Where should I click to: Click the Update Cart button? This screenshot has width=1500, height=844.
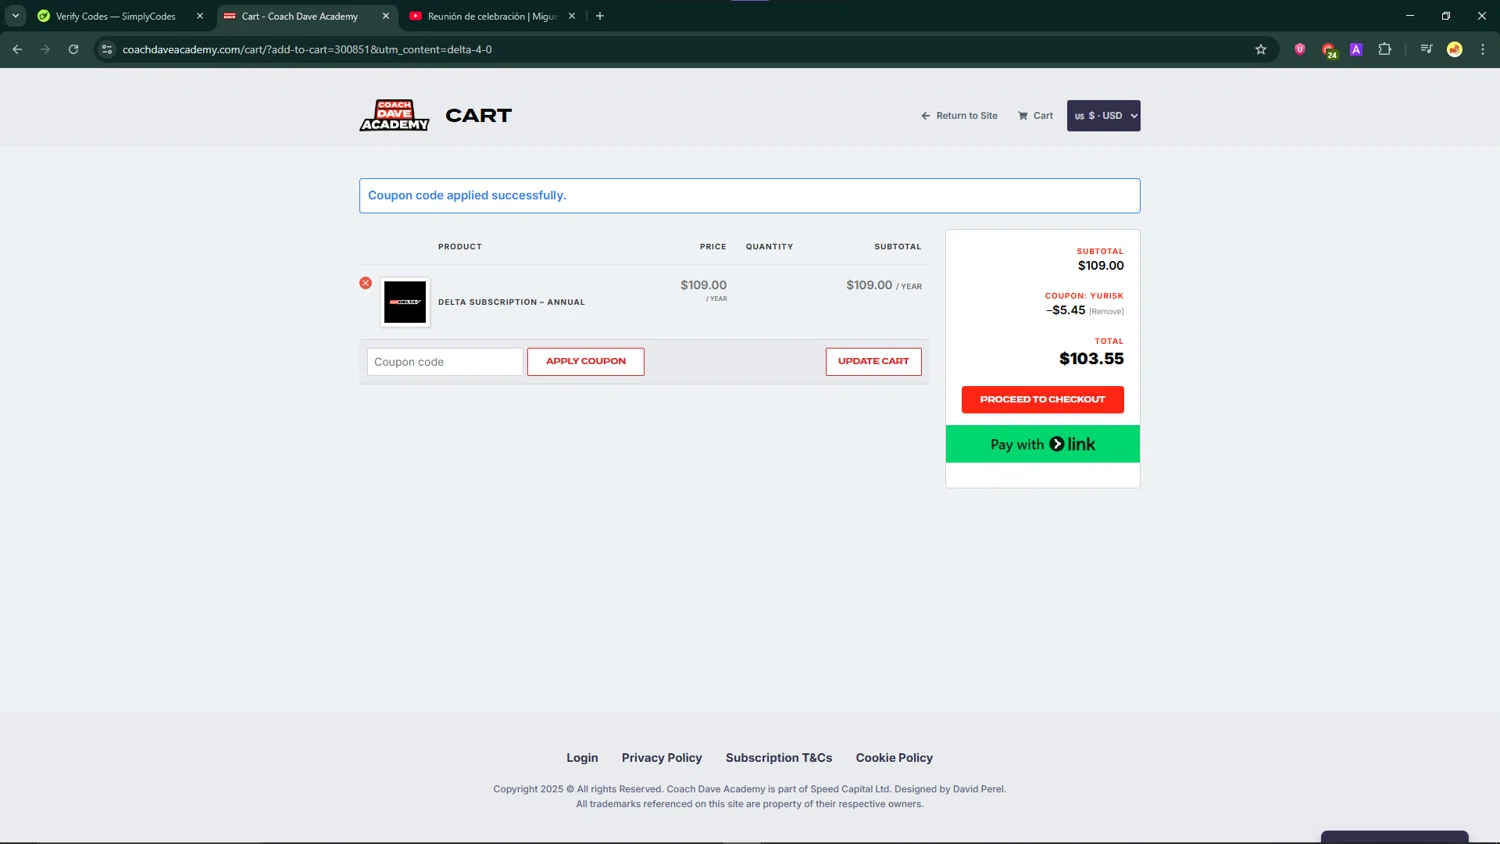coord(874,362)
